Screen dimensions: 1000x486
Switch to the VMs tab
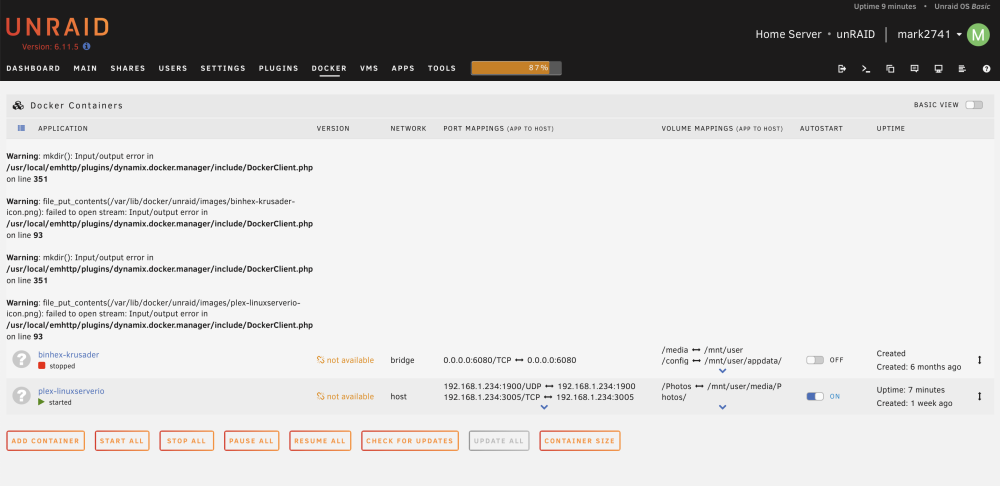pos(369,68)
